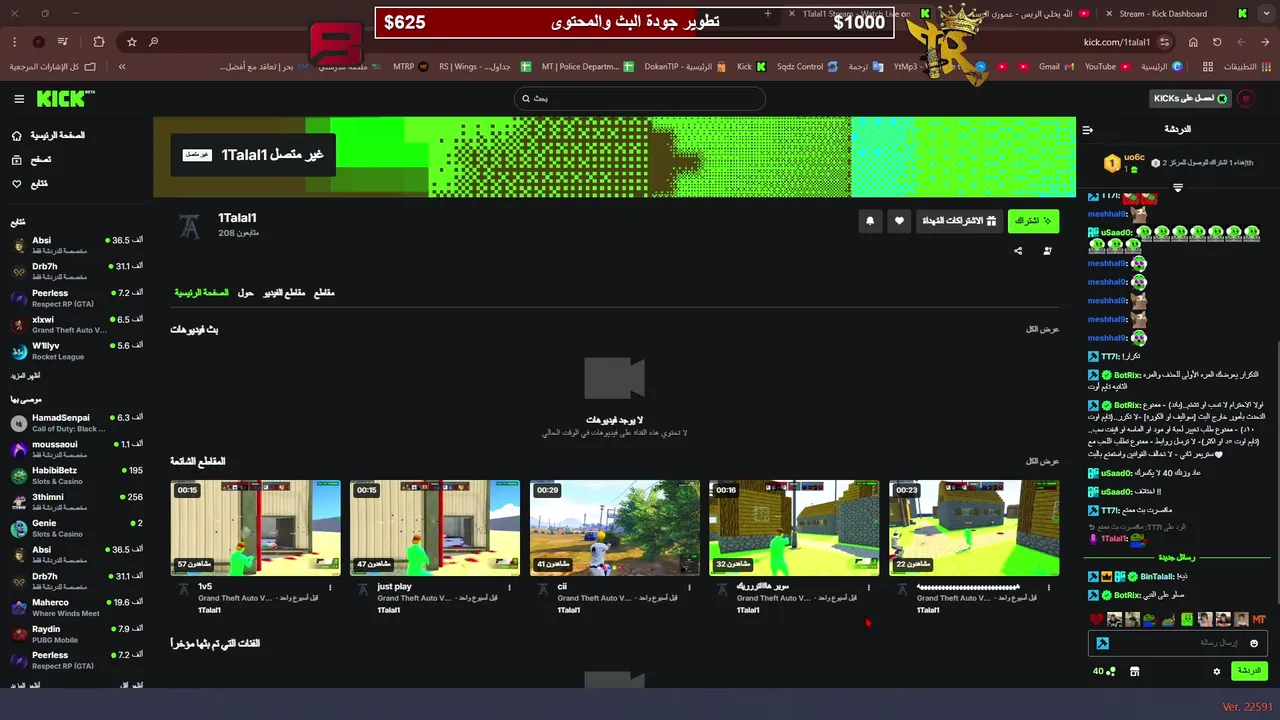Click the new messages indicator in chat
This screenshot has height=720, width=1280.
(x=1178, y=558)
